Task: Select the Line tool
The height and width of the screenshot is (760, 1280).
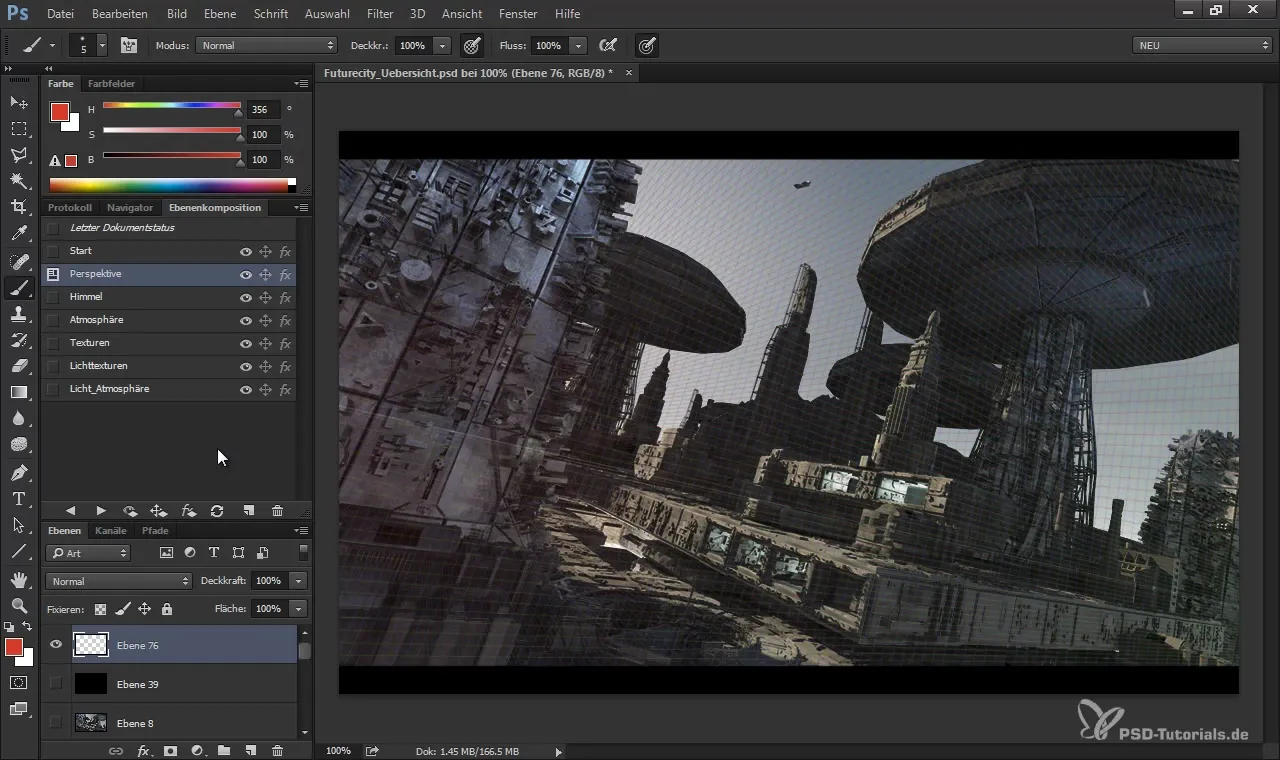Action: point(19,551)
